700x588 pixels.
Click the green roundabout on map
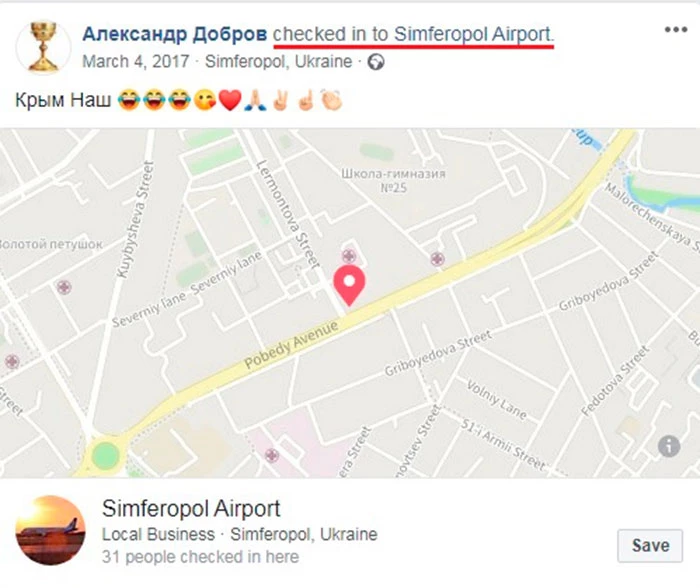point(105,456)
